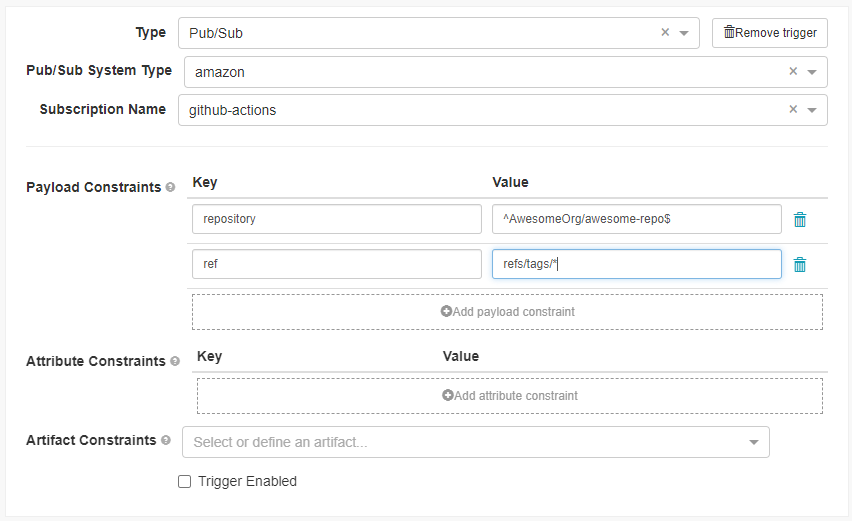Click Add attribute constraint

(x=509, y=396)
